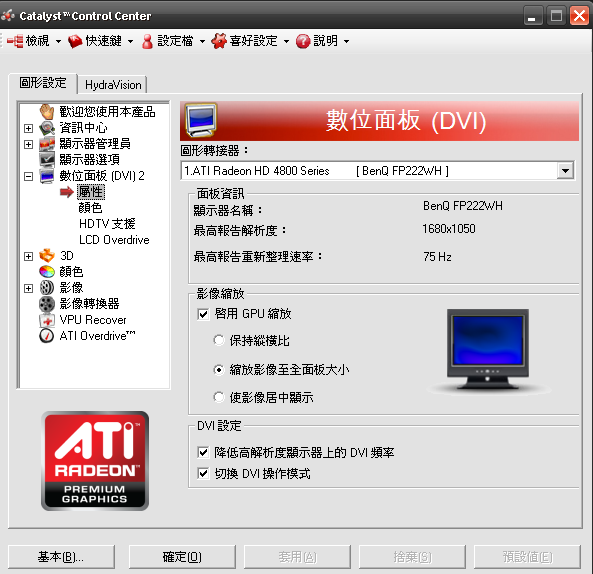Click the 數位面板 (DVI) 2 monitor icon

pyautogui.click(x=47, y=176)
